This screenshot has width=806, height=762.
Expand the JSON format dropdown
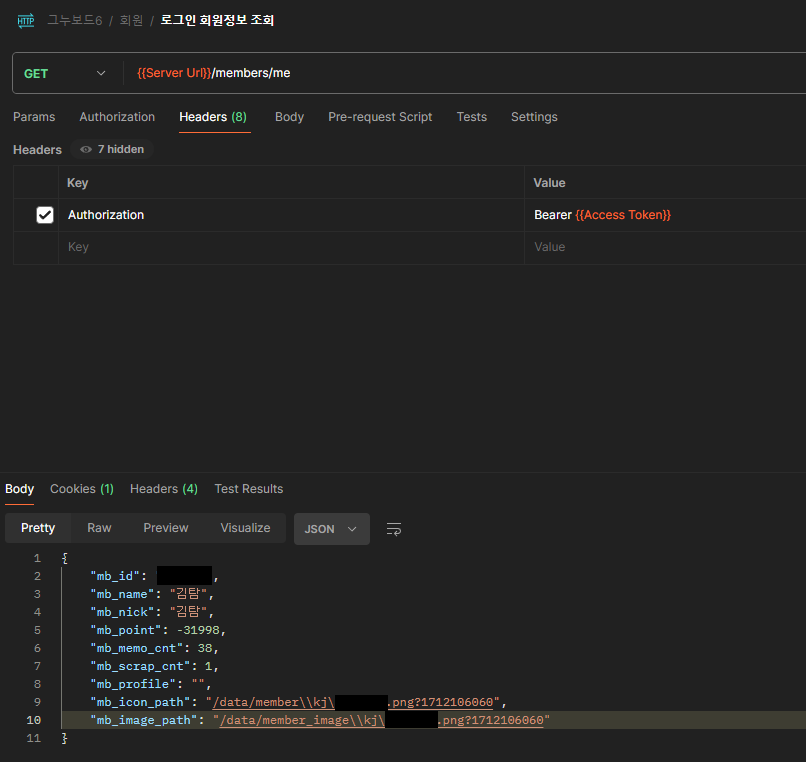[x=331, y=529]
